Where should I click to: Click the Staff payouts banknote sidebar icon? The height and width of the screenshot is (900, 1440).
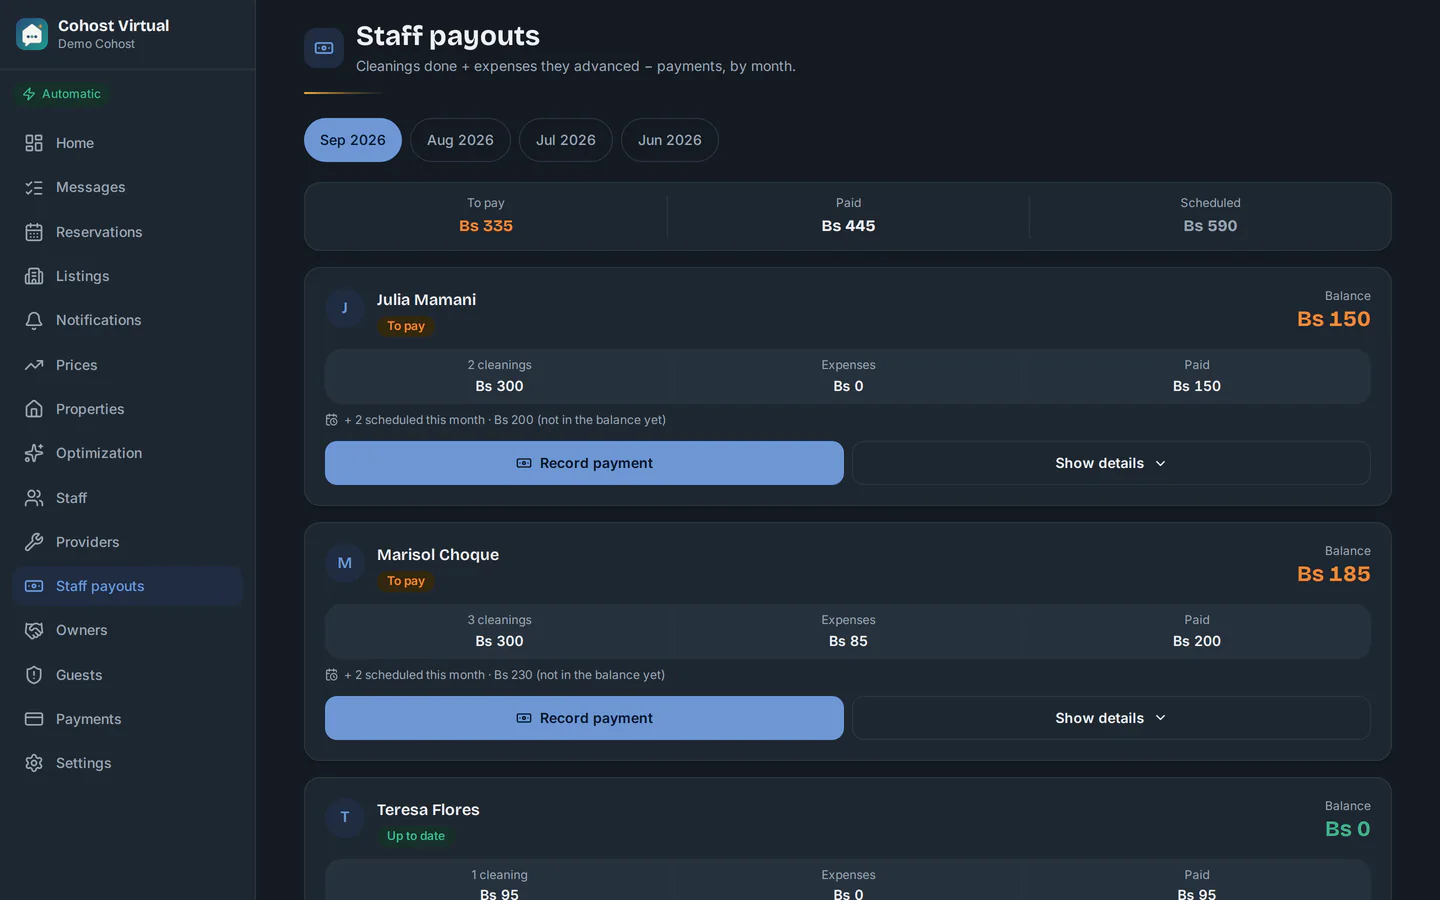(34, 586)
